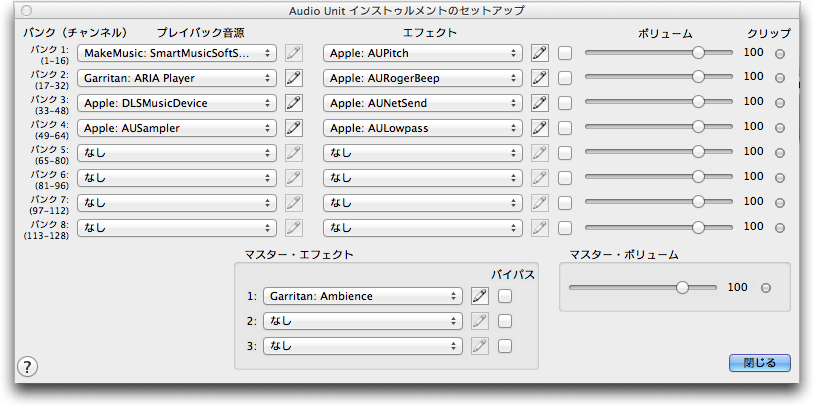Open help with the question mark button
Viewport: 814px width, 407px height.
(x=28, y=367)
